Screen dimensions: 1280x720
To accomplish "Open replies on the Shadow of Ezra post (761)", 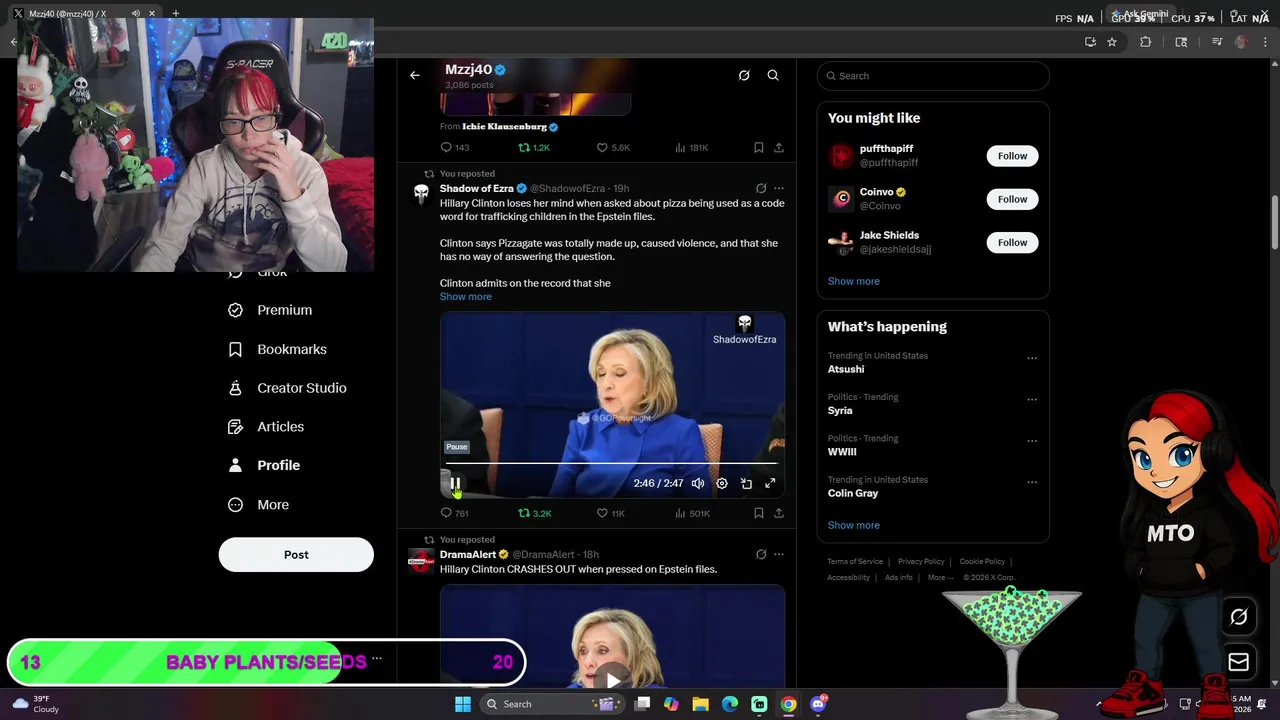I will 454,513.
